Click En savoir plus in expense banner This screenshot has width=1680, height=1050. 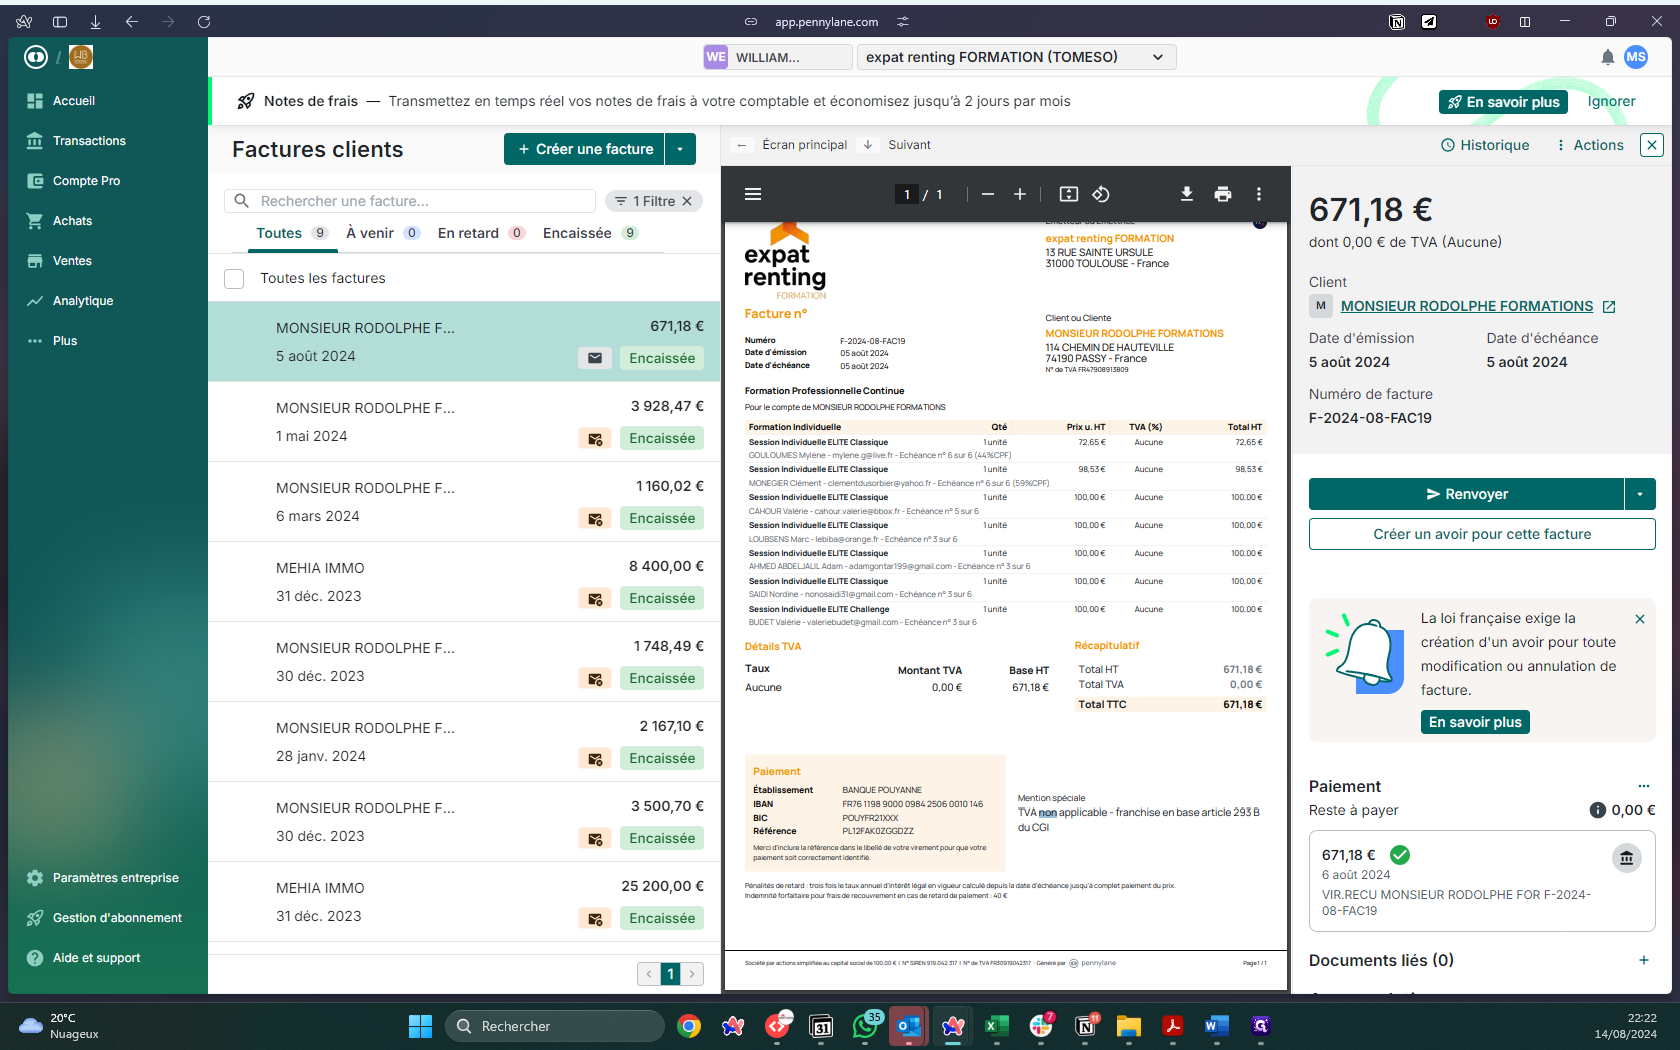point(1504,102)
